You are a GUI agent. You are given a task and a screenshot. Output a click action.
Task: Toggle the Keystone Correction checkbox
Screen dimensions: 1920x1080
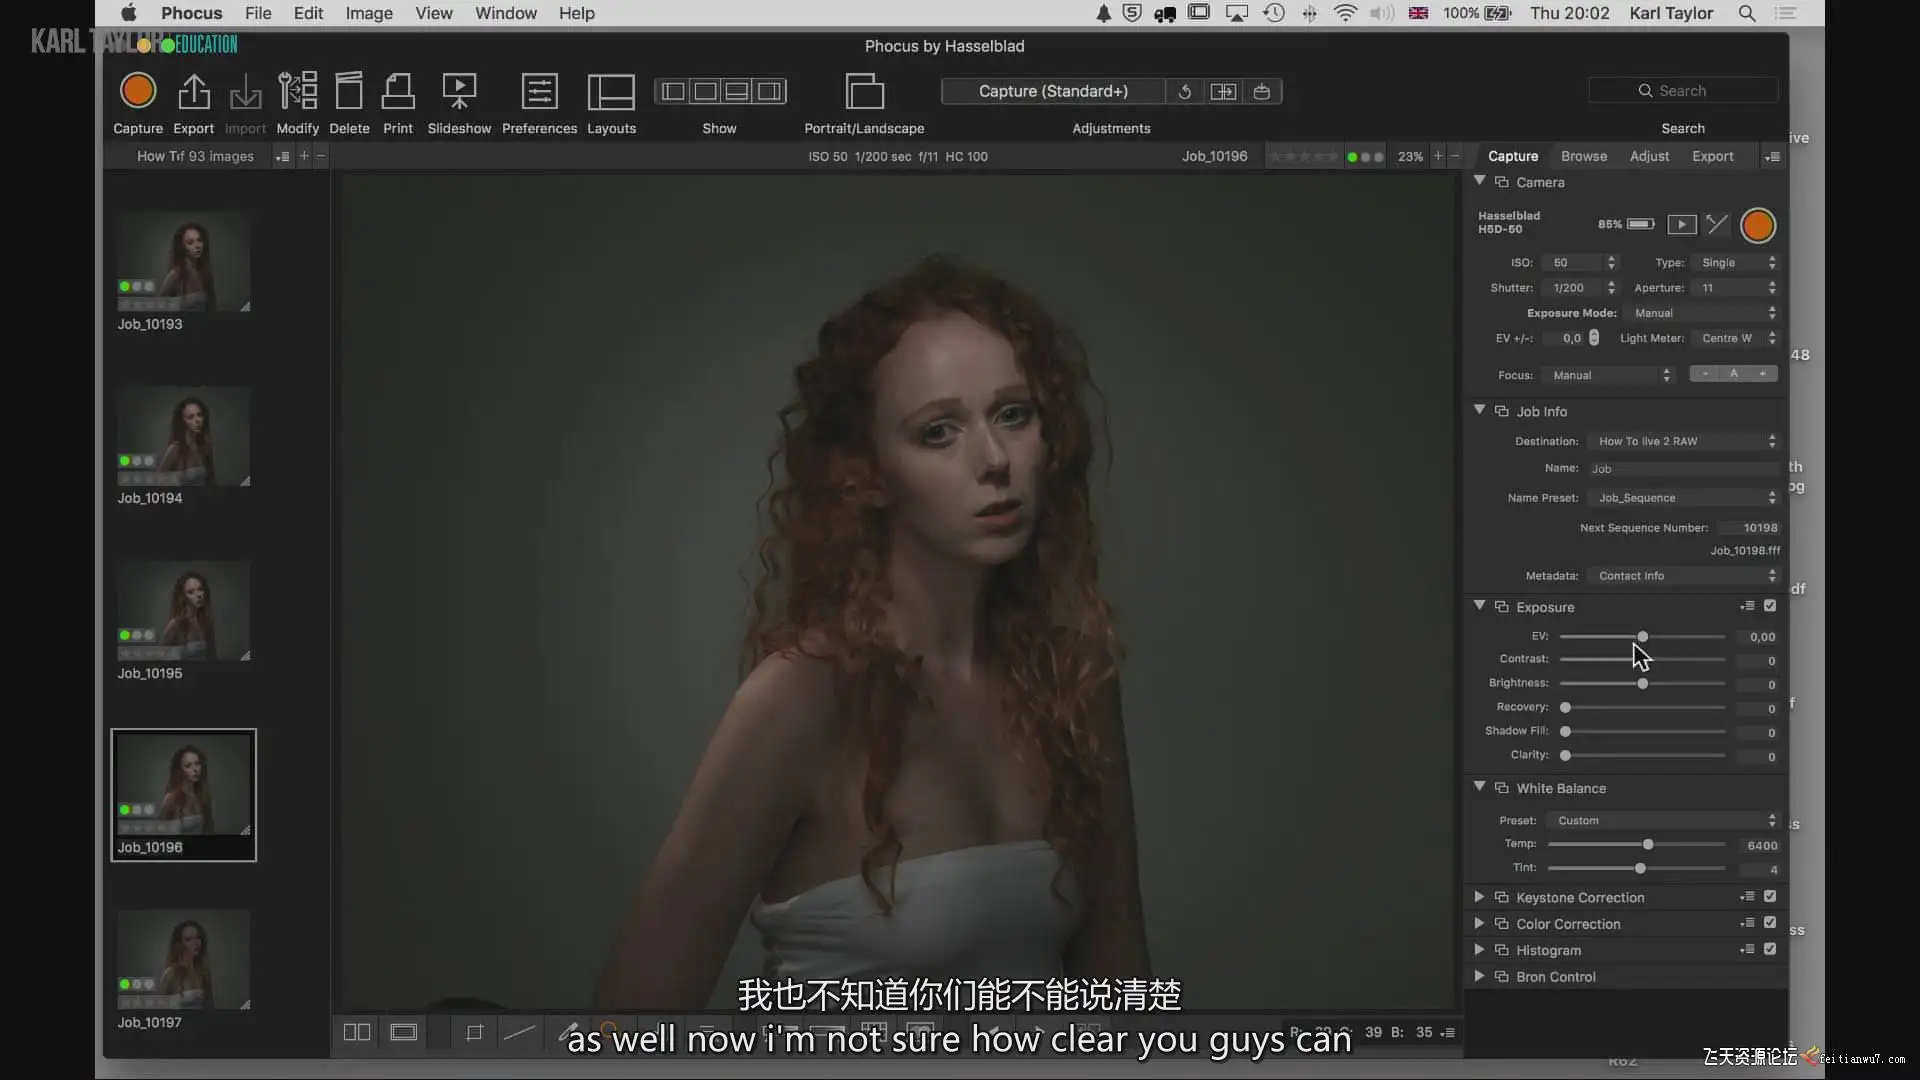click(x=1770, y=897)
